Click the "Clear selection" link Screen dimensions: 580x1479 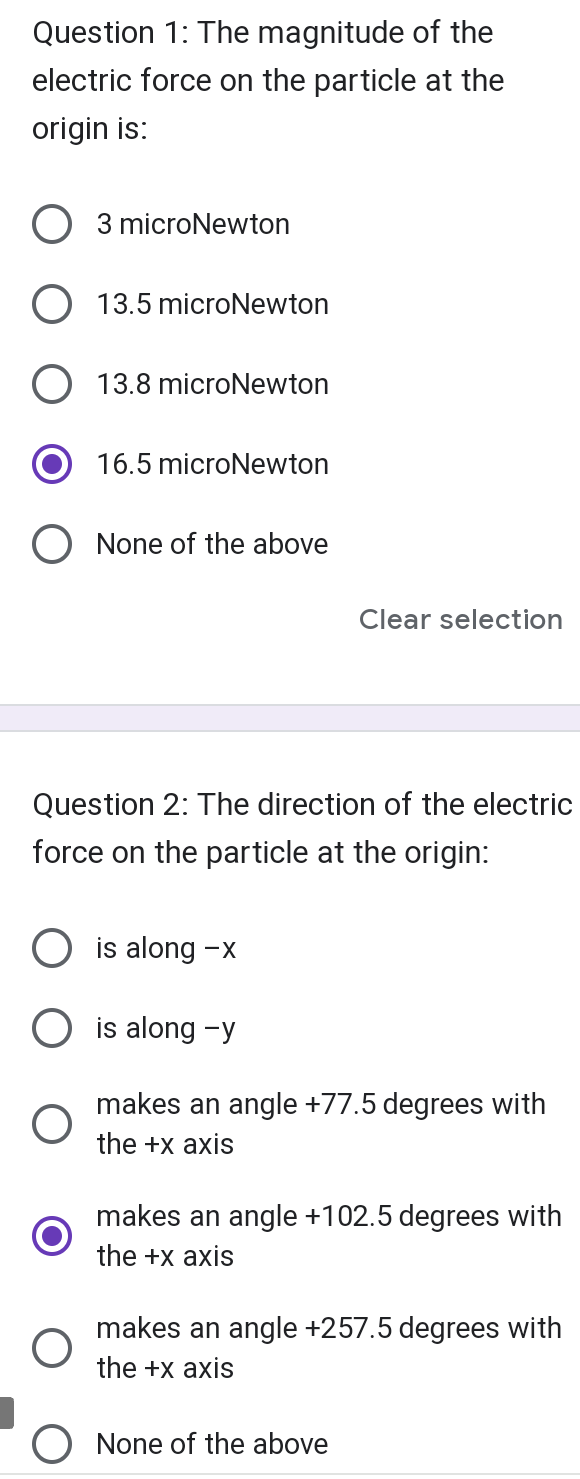pos(461,620)
